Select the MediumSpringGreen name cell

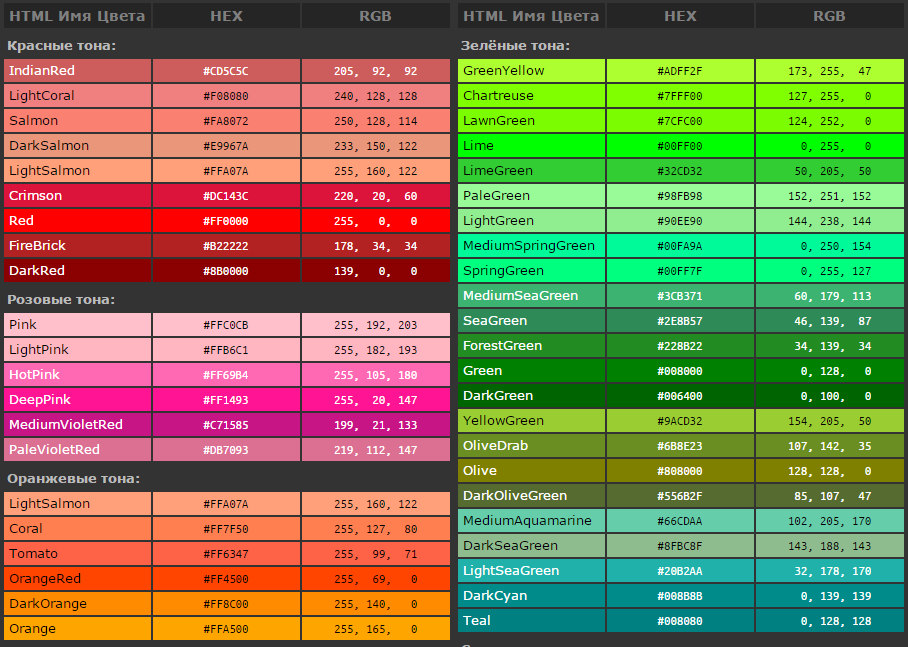(x=532, y=246)
